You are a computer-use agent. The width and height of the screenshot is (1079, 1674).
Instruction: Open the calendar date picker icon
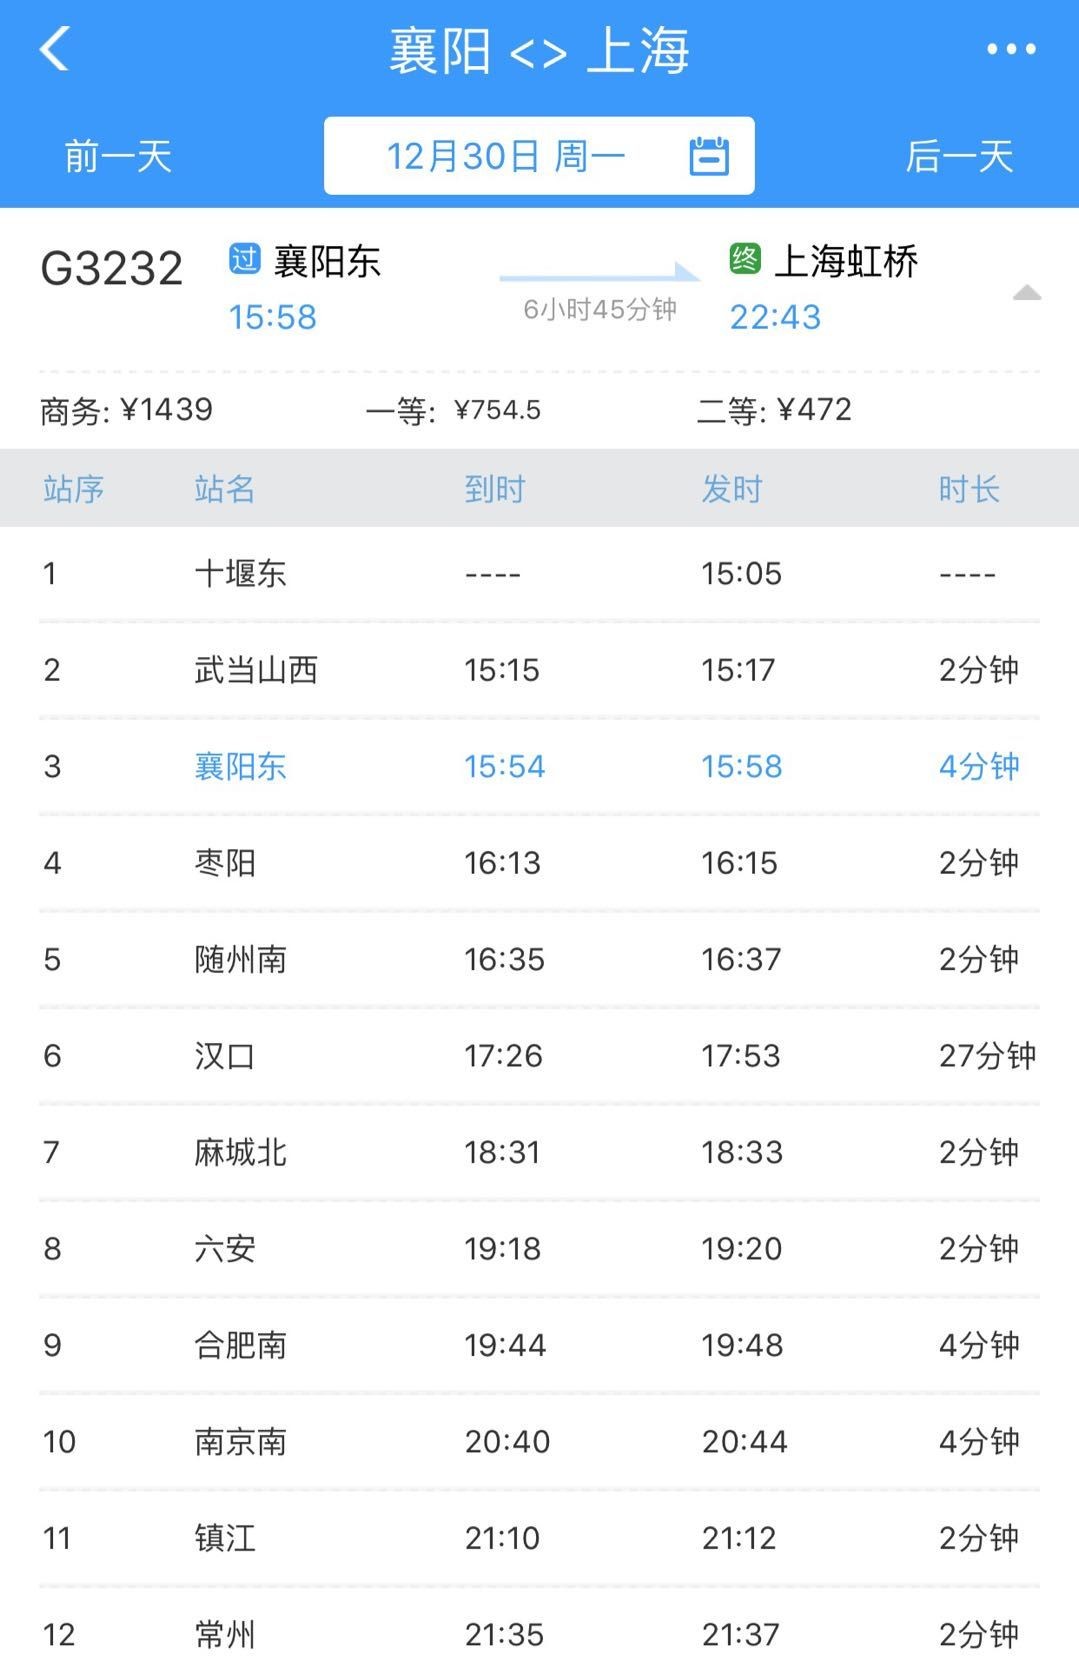[709, 156]
